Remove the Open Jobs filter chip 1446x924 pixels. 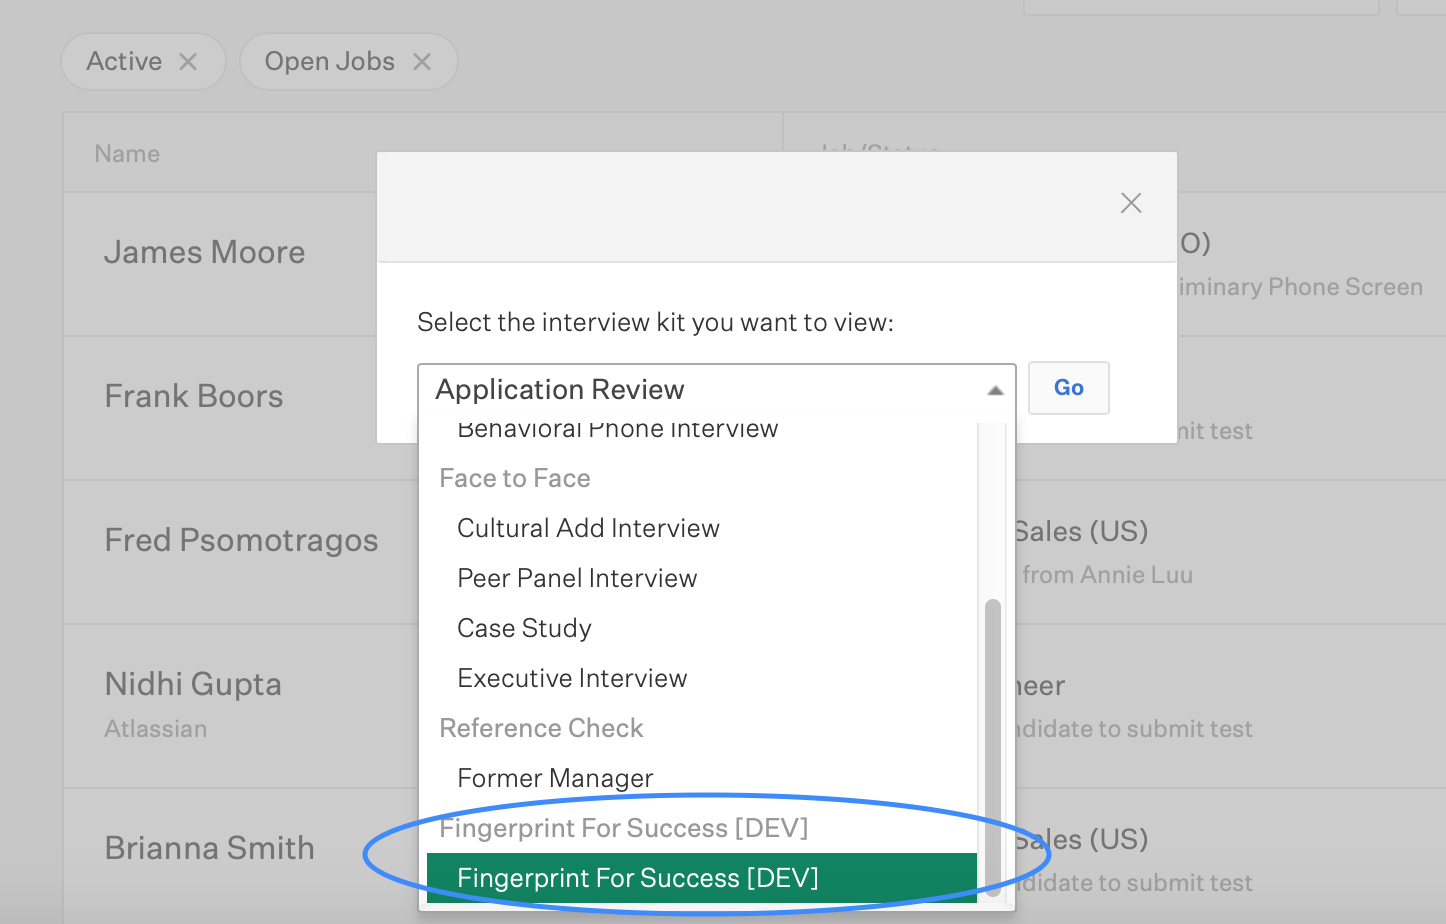(x=422, y=62)
